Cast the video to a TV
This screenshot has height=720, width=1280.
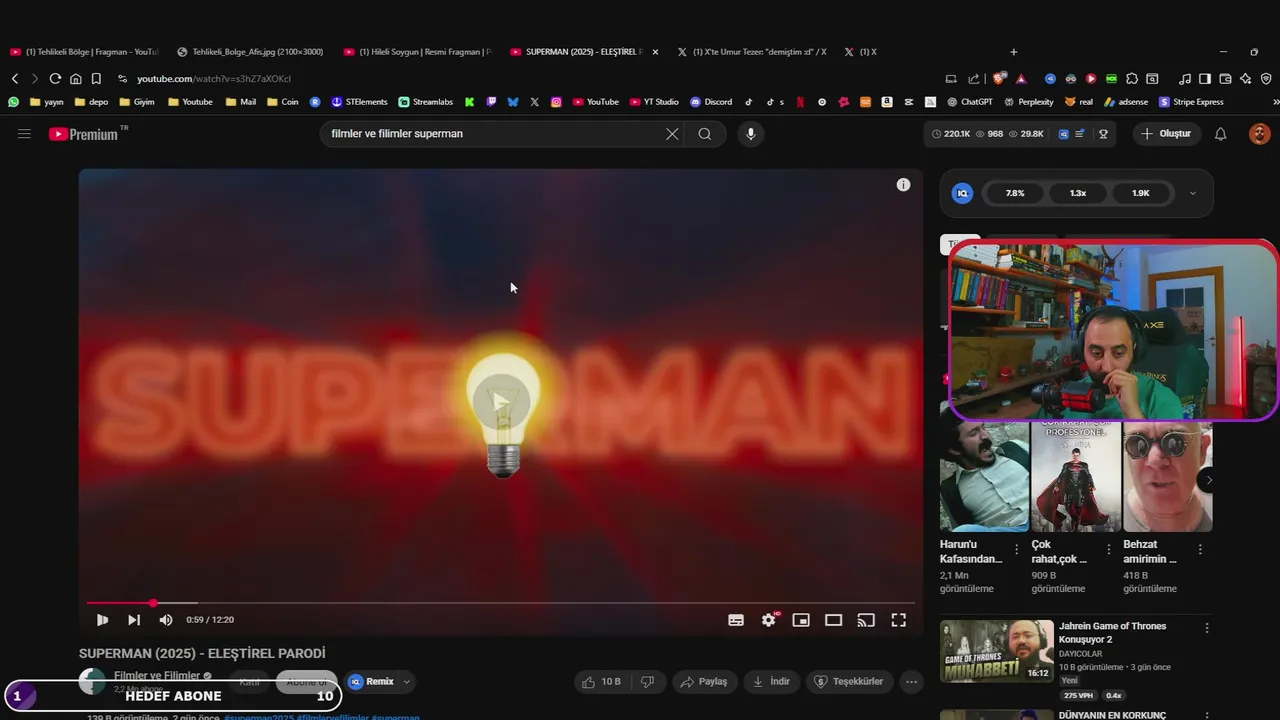coord(866,620)
